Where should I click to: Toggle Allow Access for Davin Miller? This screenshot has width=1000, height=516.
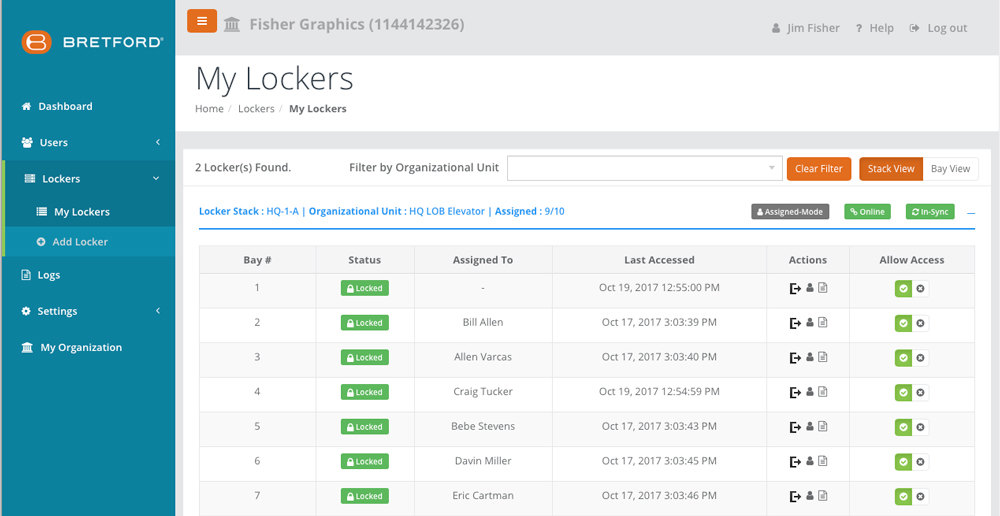[x=911, y=462]
